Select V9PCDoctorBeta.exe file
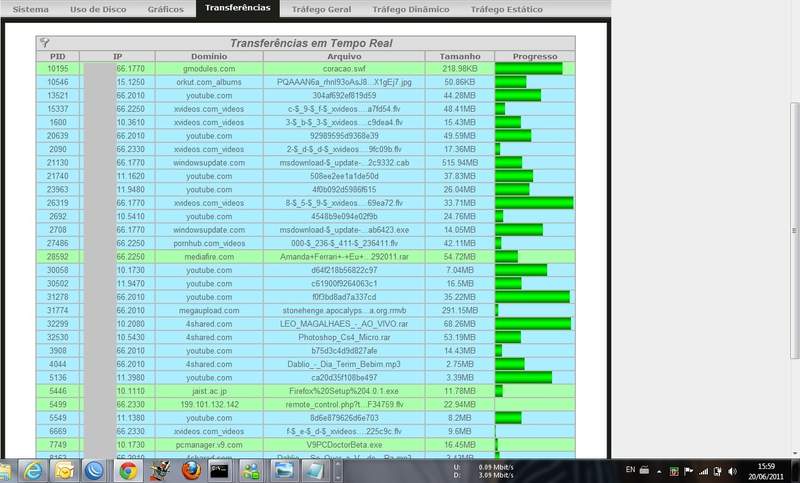This screenshot has width=800, height=483. pyautogui.click(x=344, y=445)
